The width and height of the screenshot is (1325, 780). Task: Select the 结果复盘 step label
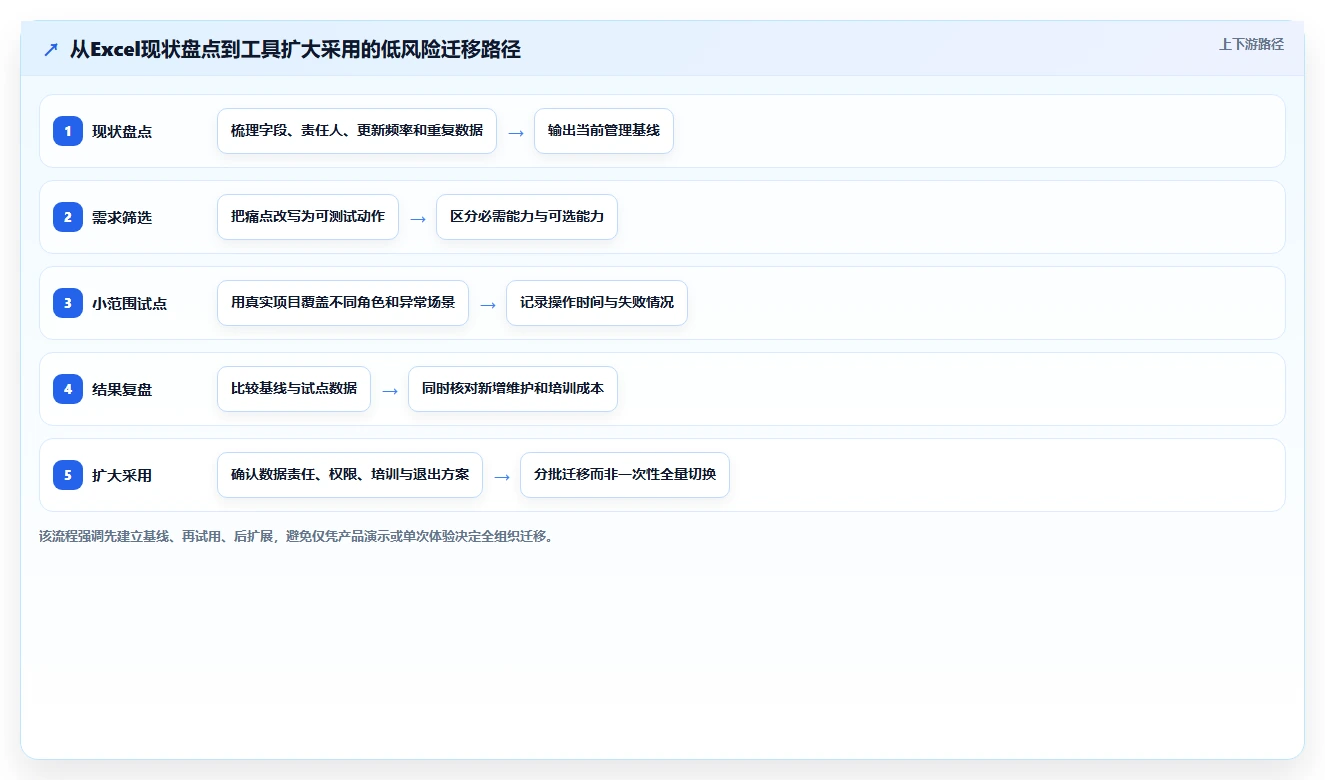tap(122, 389)
